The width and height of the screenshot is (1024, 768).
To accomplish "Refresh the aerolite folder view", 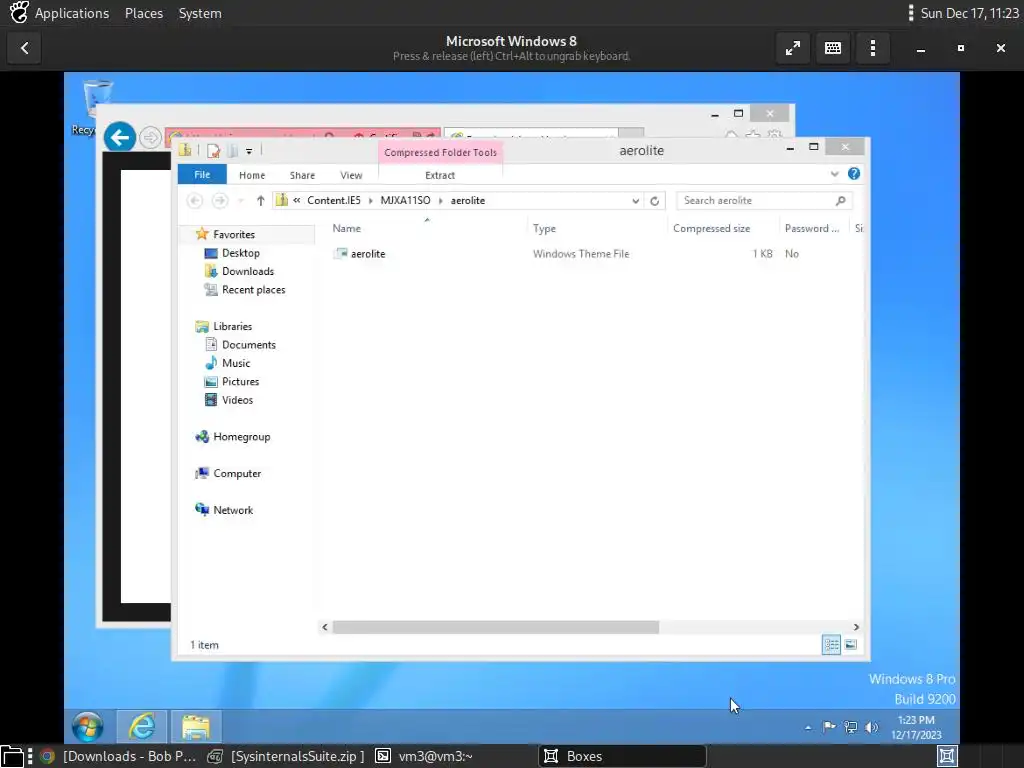I will coord(654,201).
